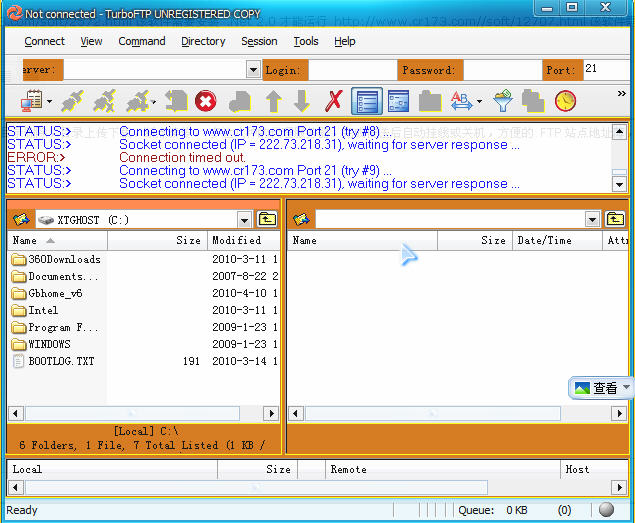Expand the Server address dropdown

pos(253,70)
